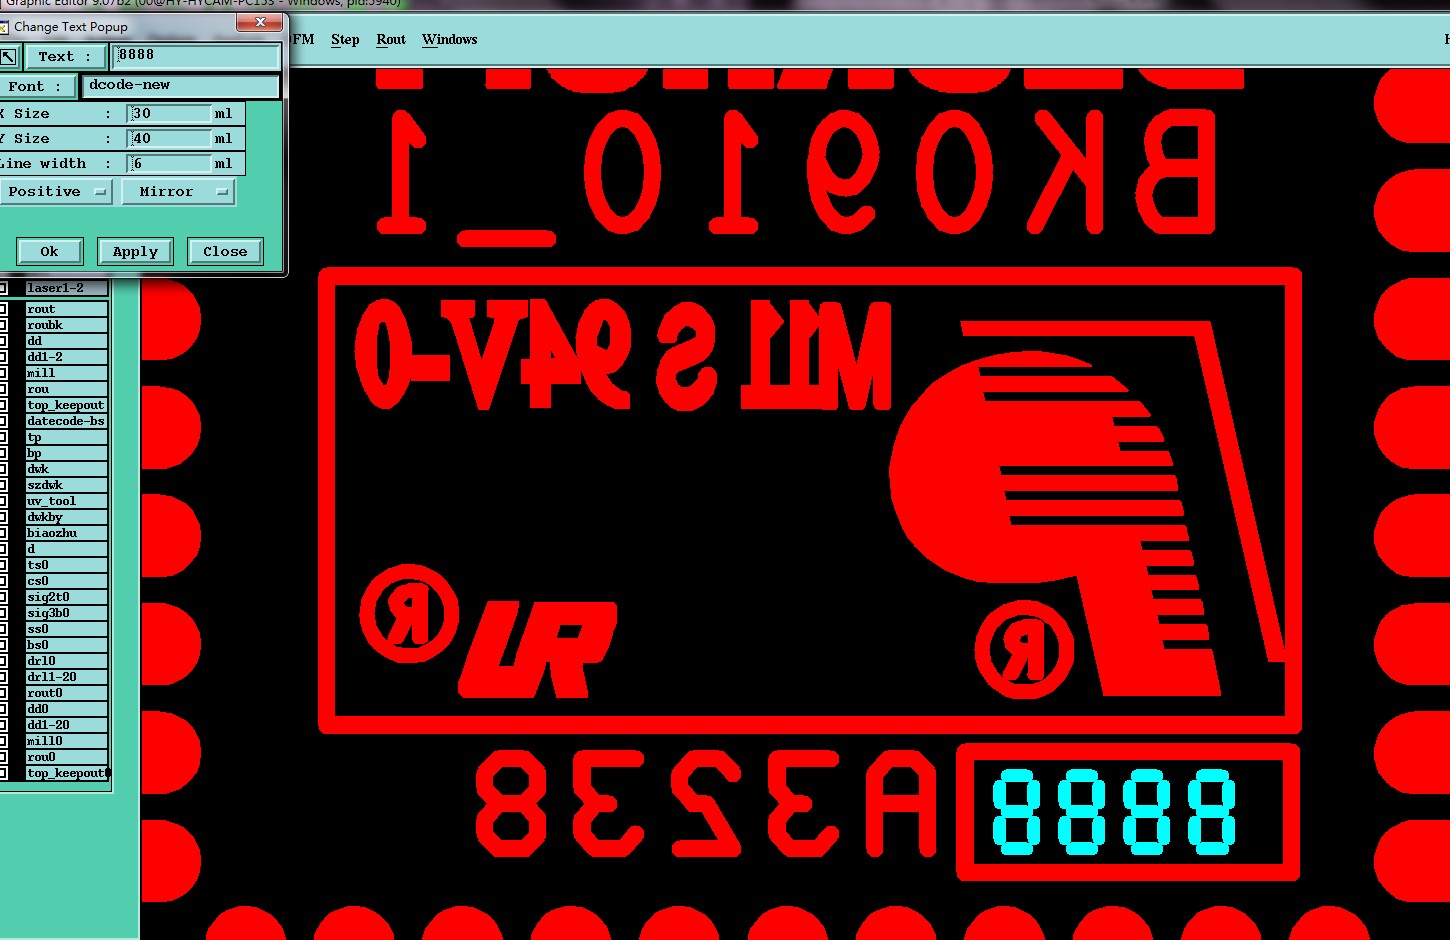The image size is (1450, 940).
Task: Open the DFM menu
Action: click(x=302, y=40)
